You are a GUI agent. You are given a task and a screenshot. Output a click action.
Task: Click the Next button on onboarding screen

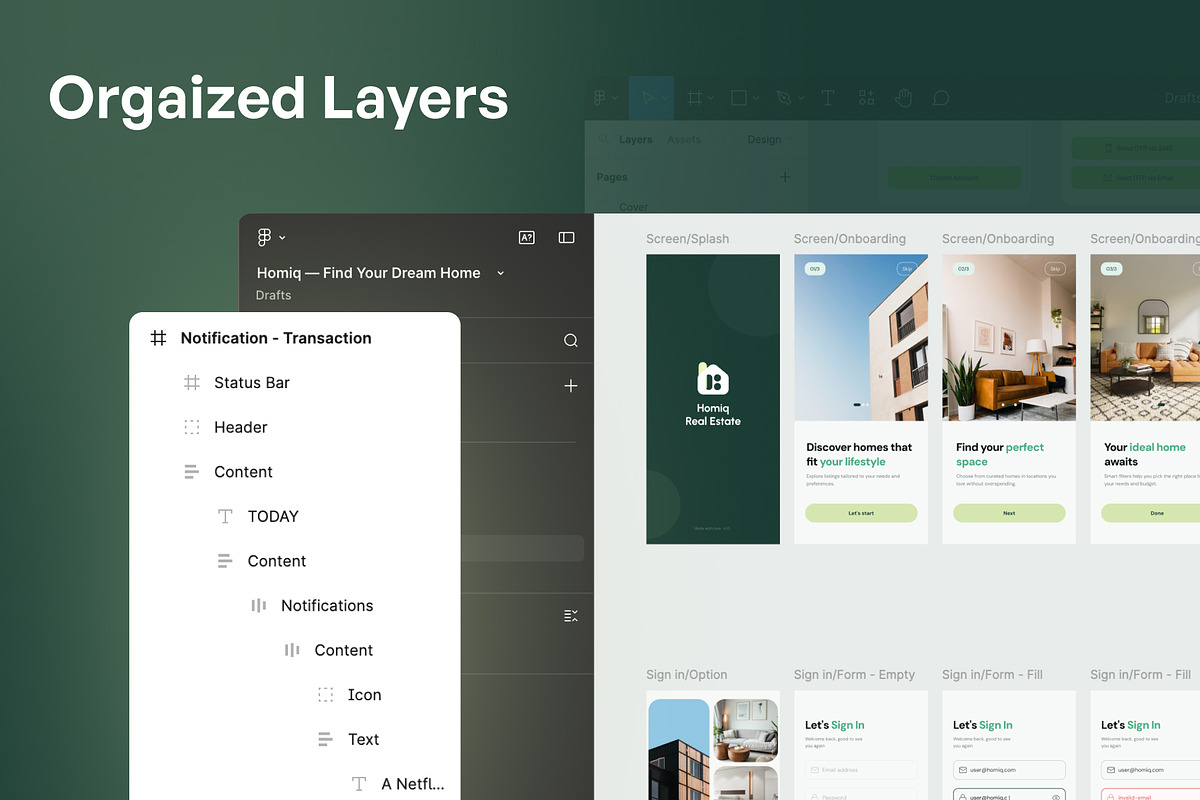(1009, 513)
